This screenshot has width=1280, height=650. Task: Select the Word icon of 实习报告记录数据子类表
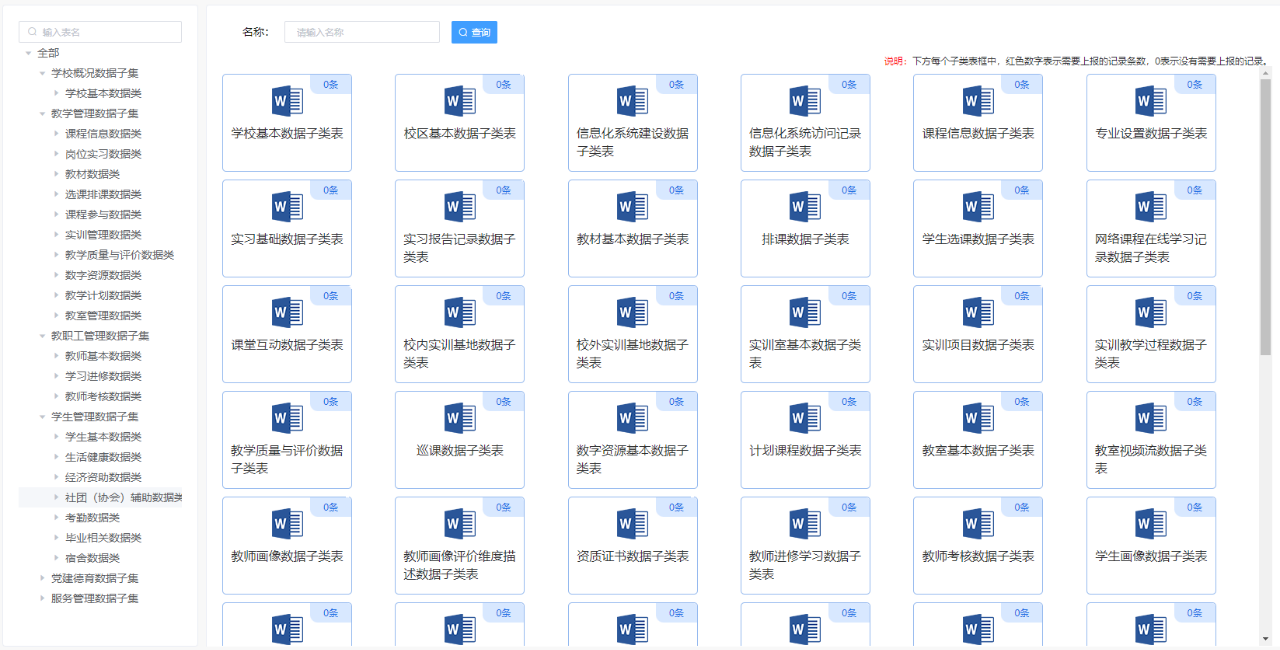pyautogui.click(x=460, y=207)
